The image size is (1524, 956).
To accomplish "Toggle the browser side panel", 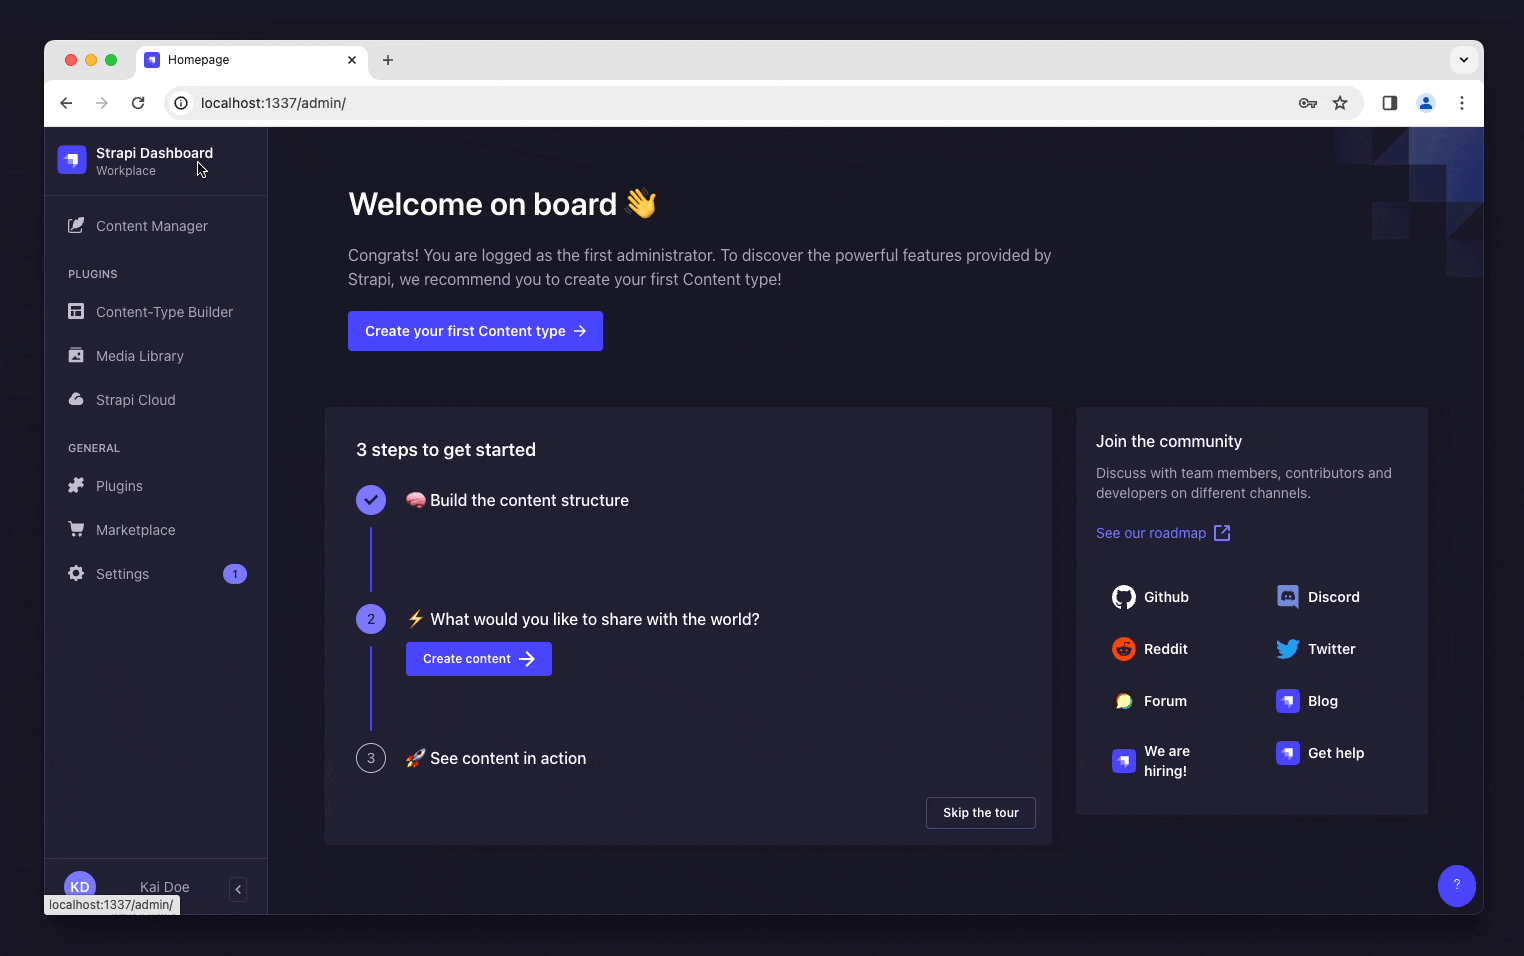I will click(x=1389, y=103).
